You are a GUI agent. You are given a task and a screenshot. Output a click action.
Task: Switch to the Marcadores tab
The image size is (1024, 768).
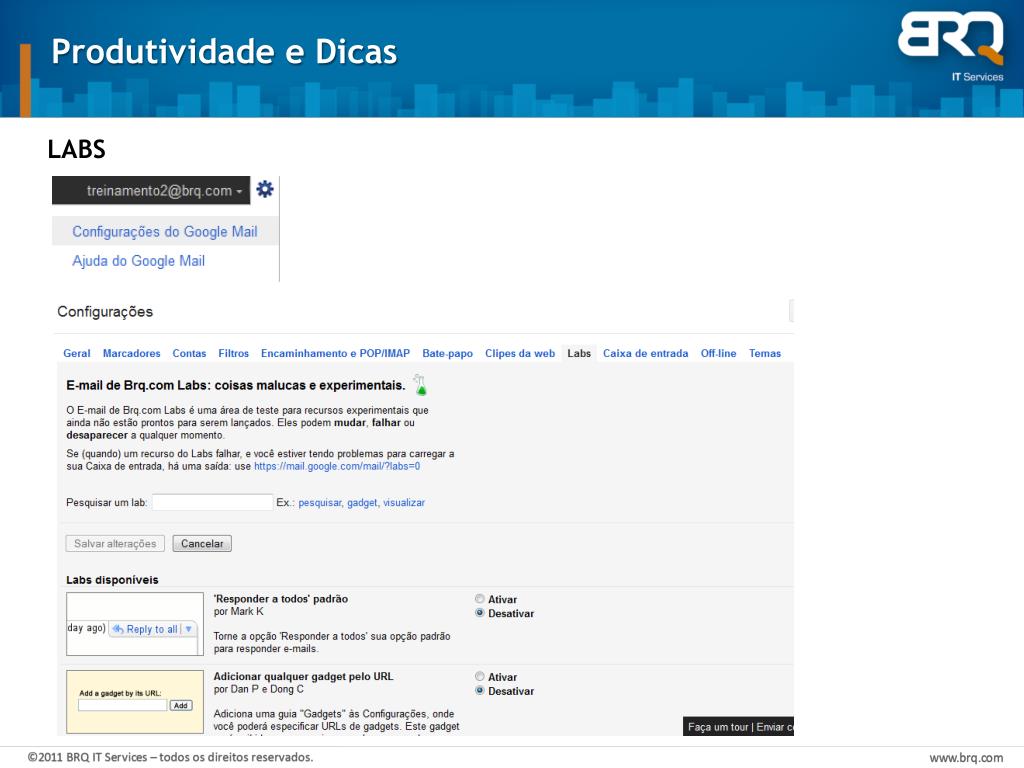131,353
